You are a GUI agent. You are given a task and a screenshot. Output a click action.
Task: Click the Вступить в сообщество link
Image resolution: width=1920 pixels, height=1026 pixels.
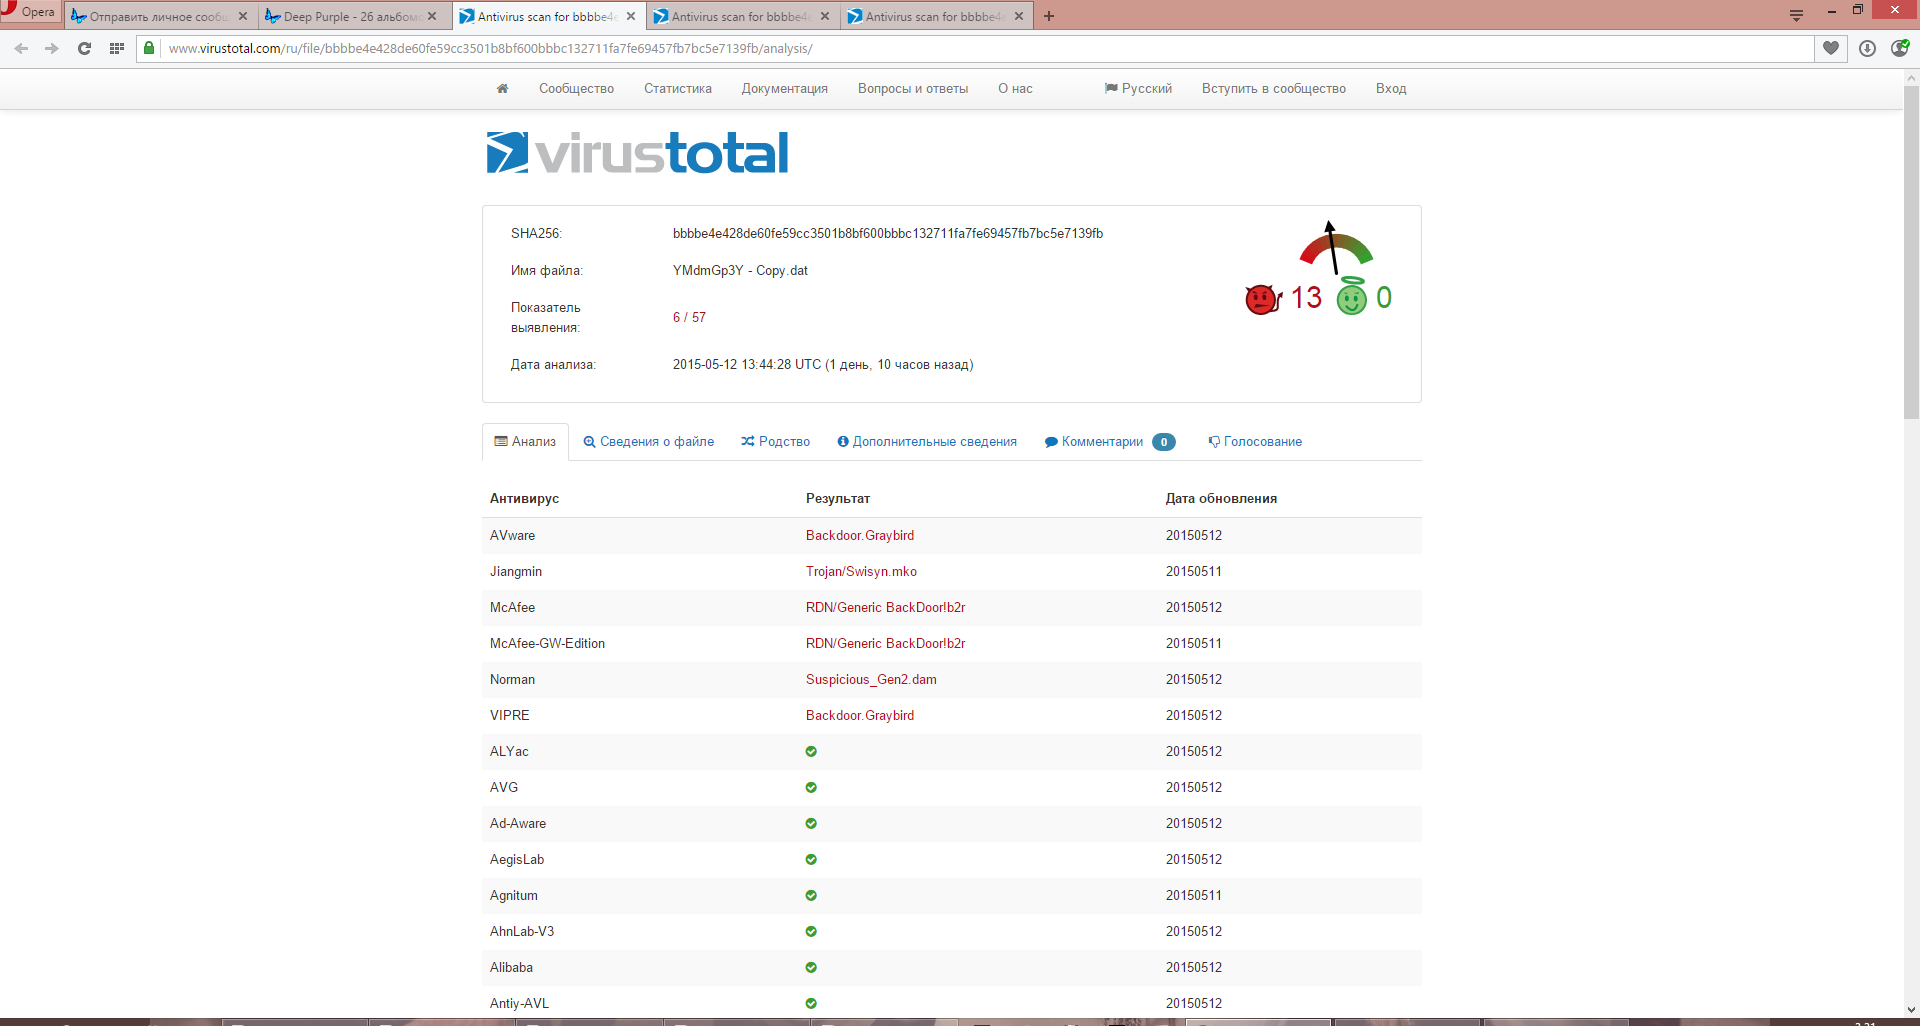(x=1273, y=89)
